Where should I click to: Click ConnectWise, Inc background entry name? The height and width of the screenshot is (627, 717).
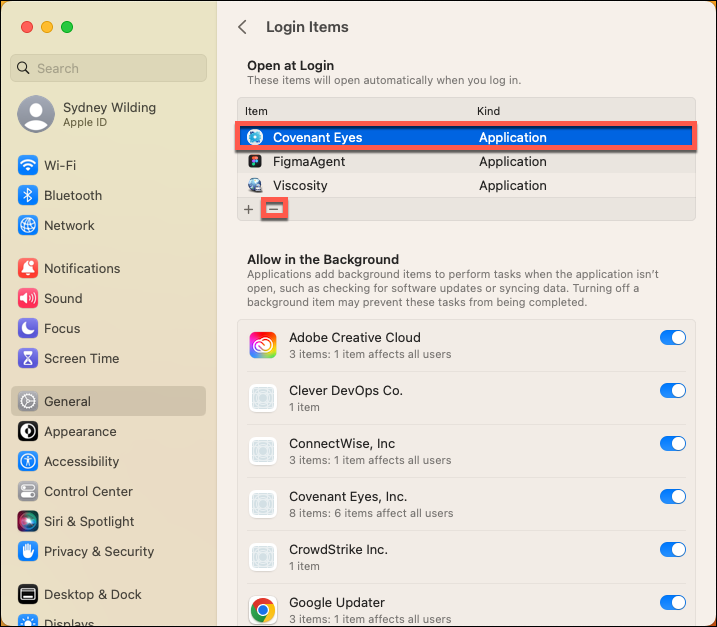click(x=342, y=444)
